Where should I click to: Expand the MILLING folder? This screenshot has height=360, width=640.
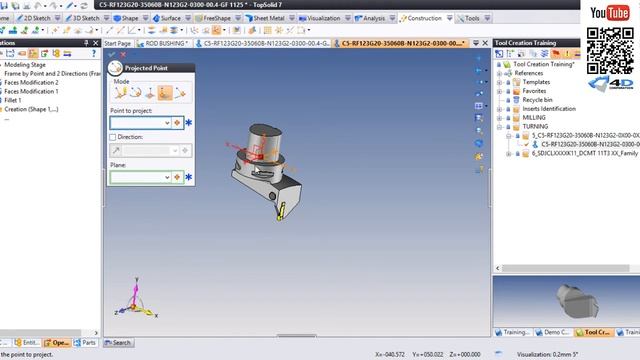pos(499,118)
